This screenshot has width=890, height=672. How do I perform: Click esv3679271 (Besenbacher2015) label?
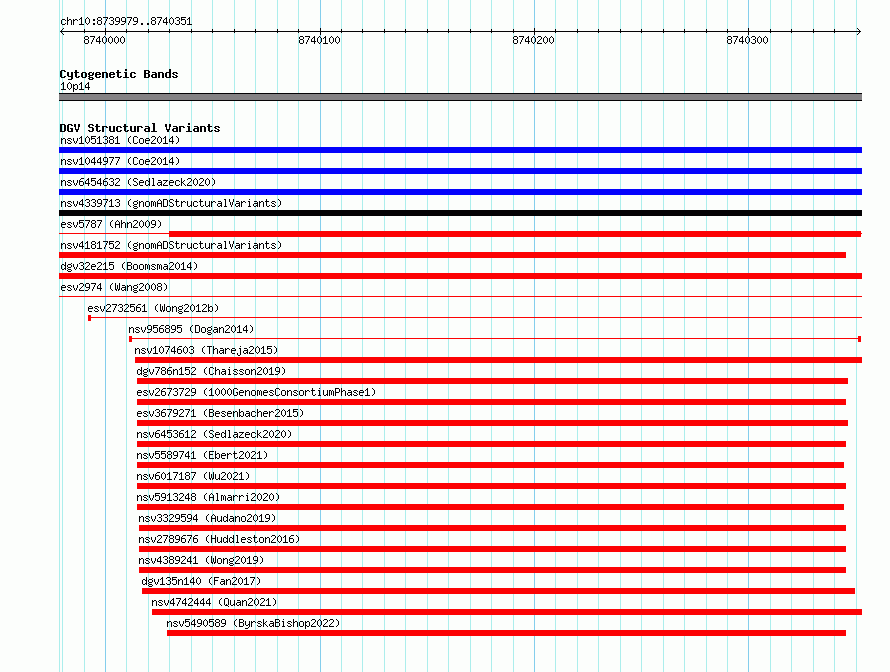(x=220, y=413)
